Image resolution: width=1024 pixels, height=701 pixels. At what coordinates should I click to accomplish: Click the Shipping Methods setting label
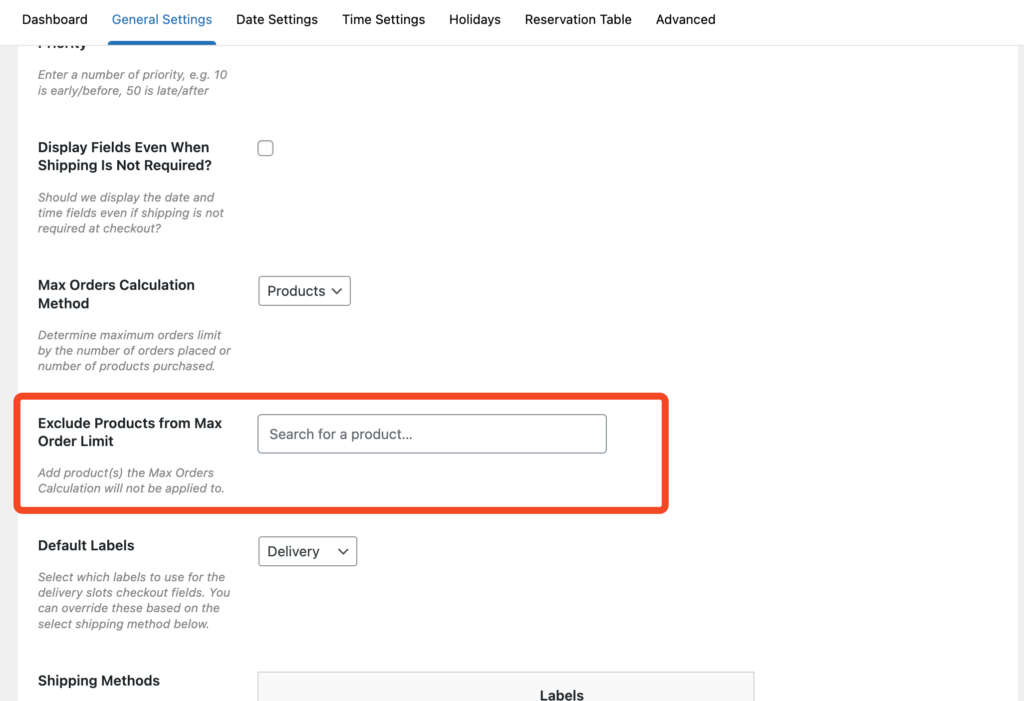98,680
